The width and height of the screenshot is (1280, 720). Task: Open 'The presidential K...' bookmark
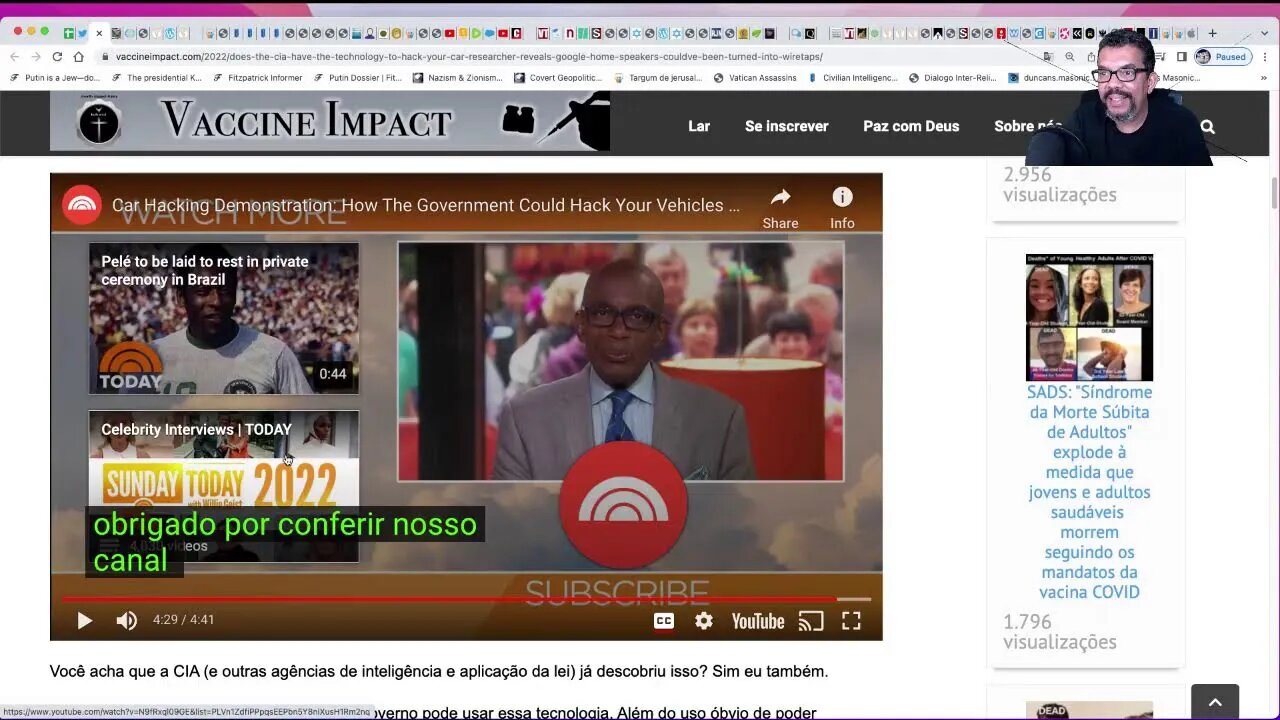click(157, 78)
